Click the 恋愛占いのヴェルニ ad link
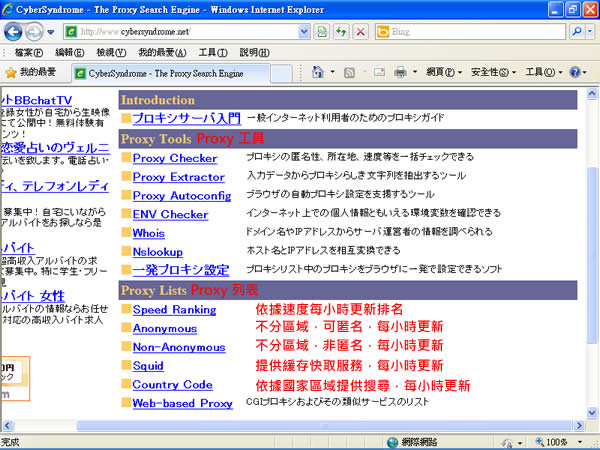 tap(55, 148)
